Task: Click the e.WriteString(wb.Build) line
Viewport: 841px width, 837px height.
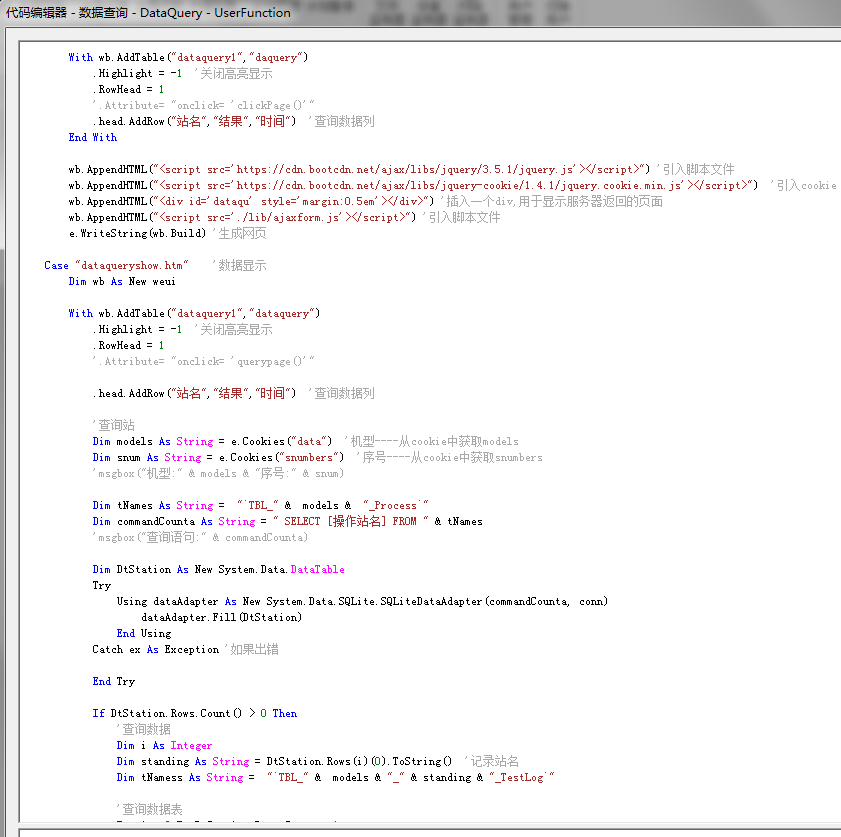Action: point(137,233)
